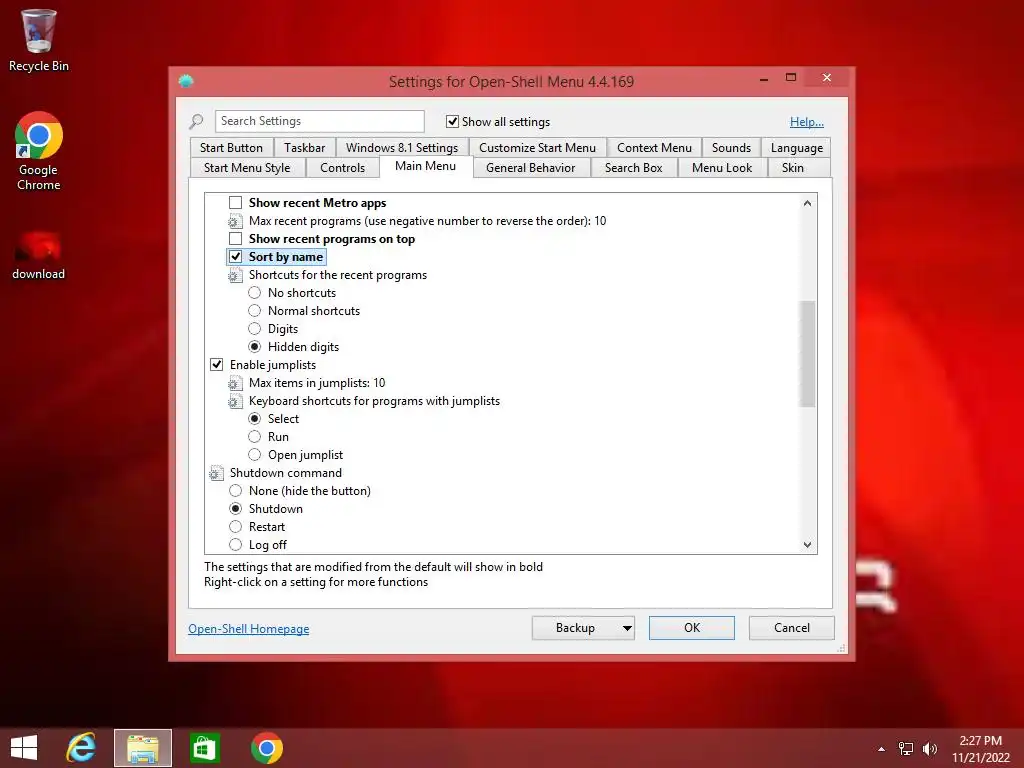Open the Menu Look tab
Screen dimensions: 1024x768
pyautogui.click(x=722, y=168)
